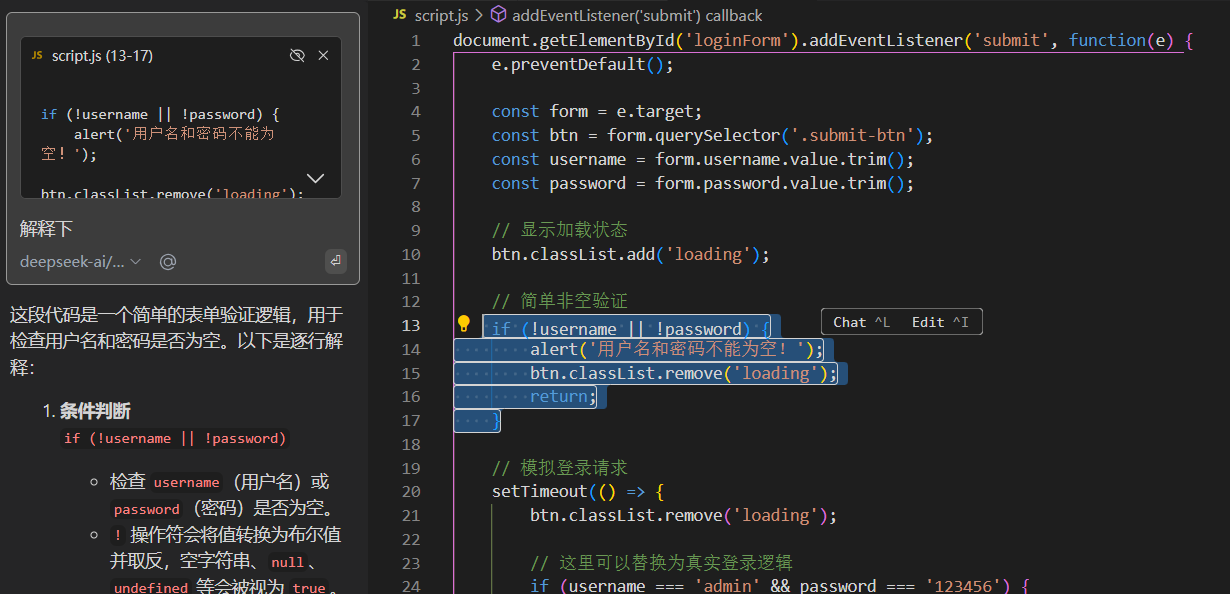Click line number 20 in the gutter

point(410,491)
